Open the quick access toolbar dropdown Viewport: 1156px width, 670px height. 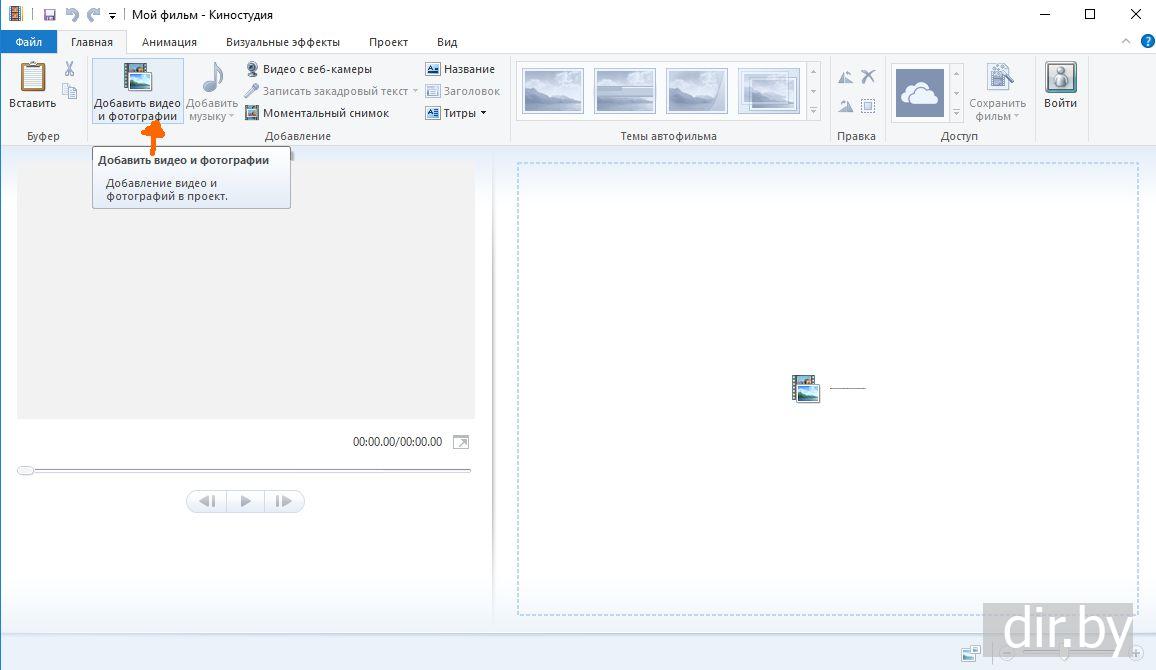[112, 16]
